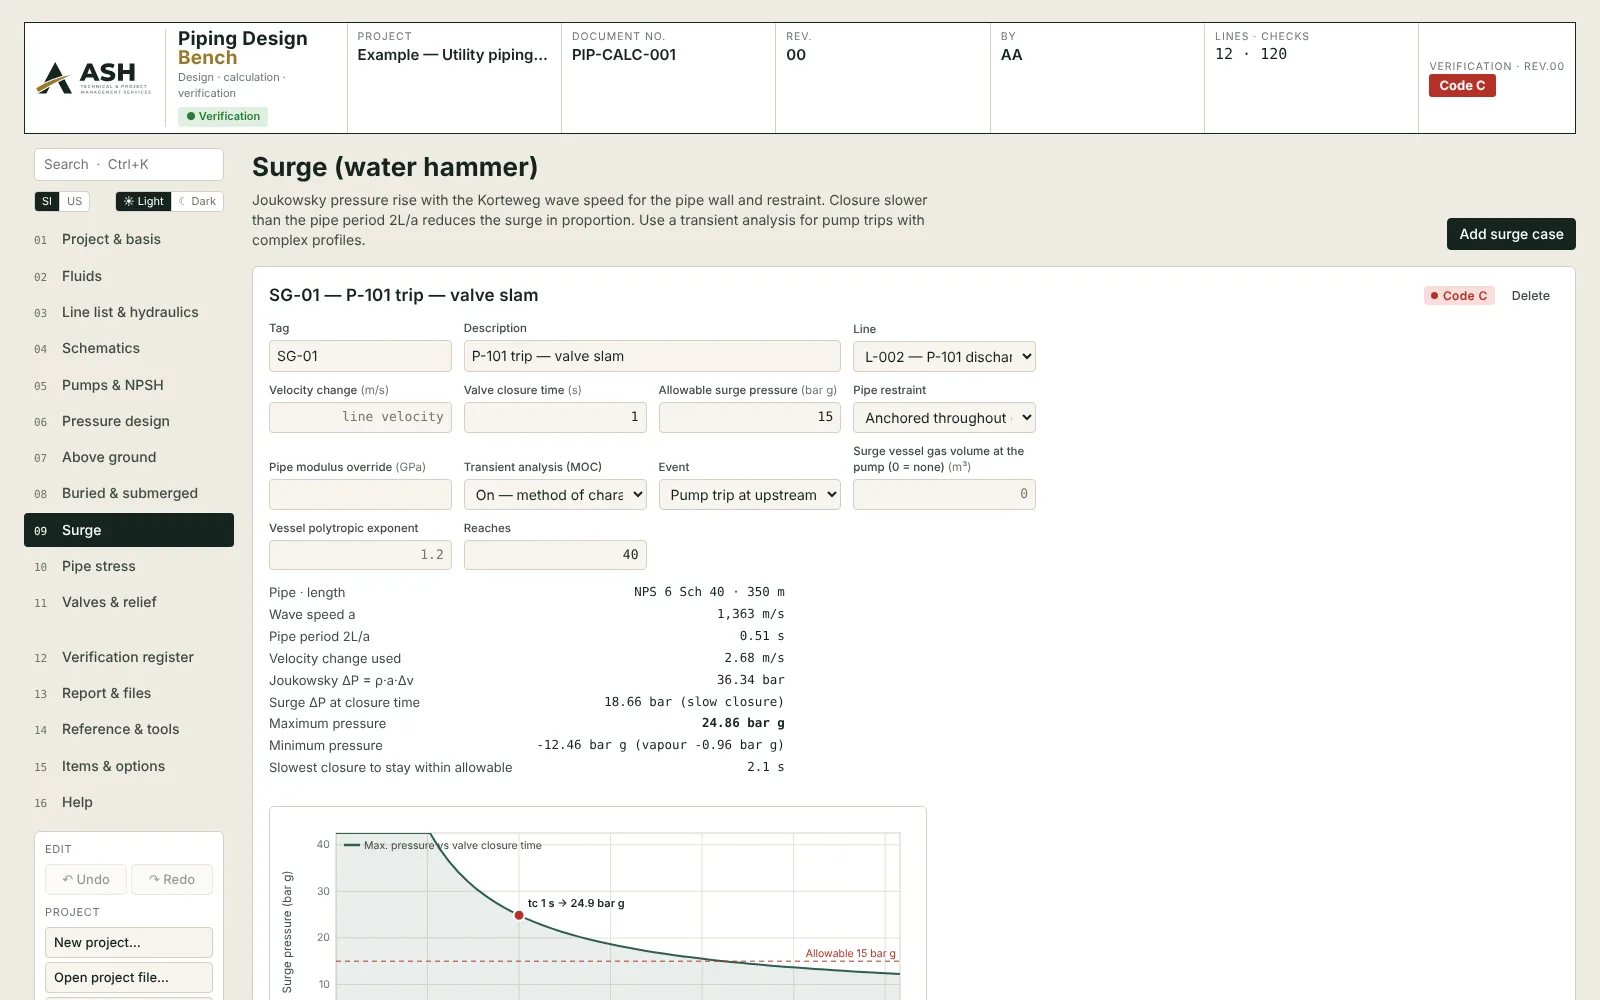
Task: Open the Verification register
Action: [129, 657]
